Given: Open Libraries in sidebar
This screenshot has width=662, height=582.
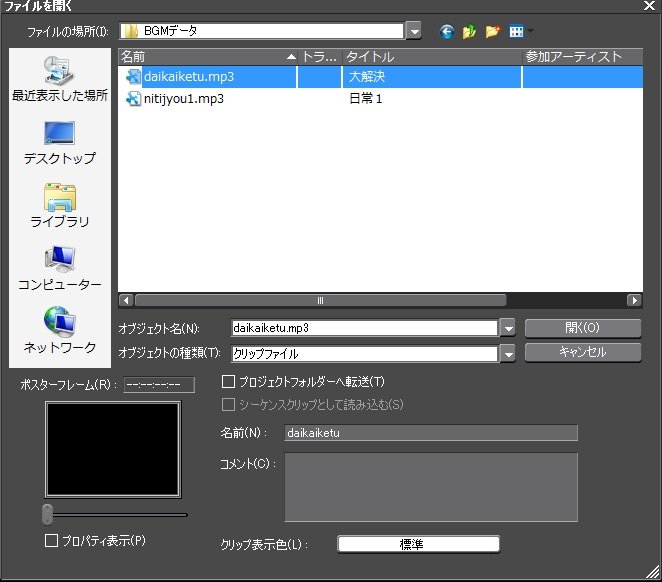Looking at the screenshot, I should (59, 206).
